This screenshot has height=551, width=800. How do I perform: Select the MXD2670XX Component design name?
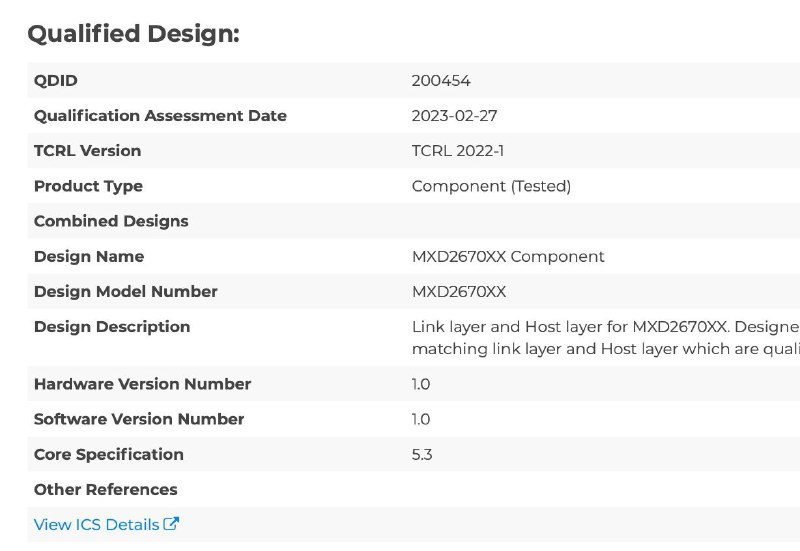508,257
